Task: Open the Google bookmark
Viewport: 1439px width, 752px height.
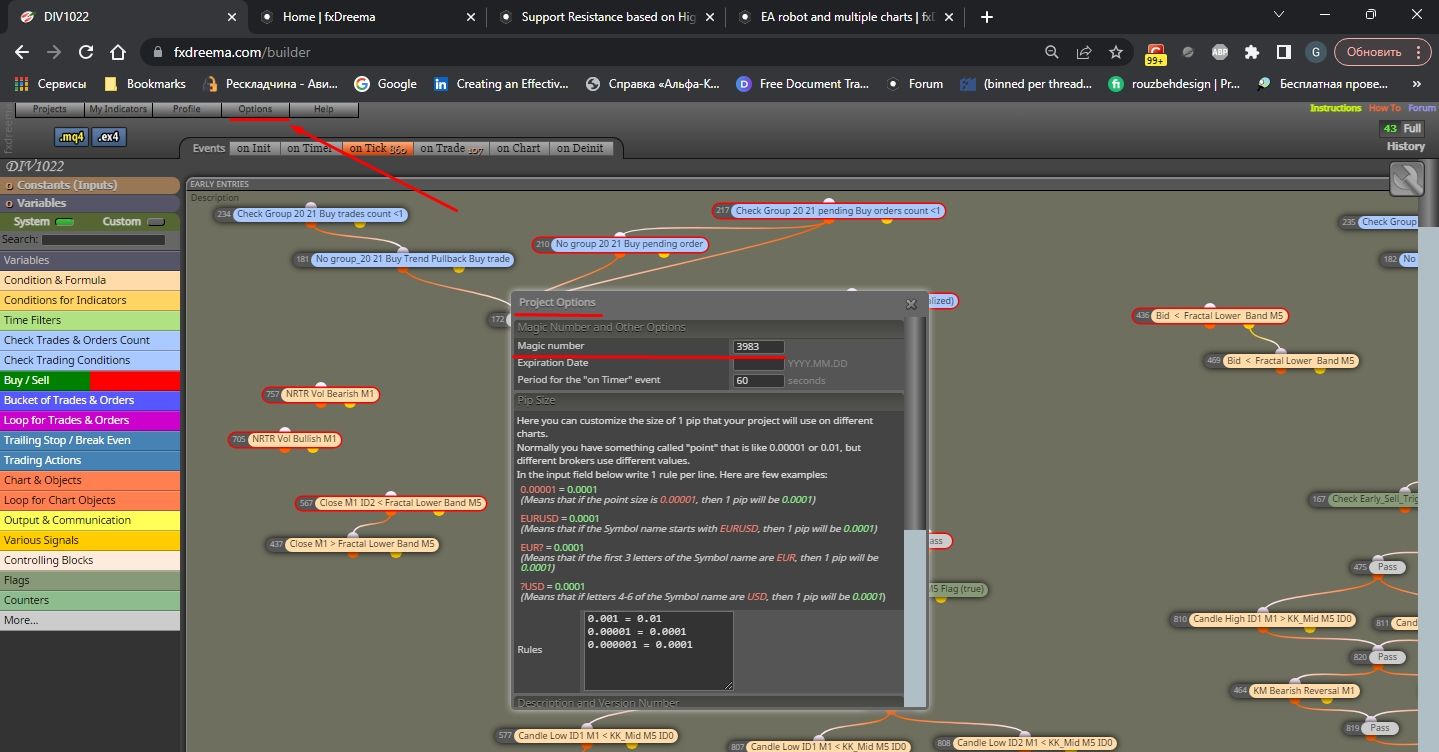Action: click(x=385, y=84)
